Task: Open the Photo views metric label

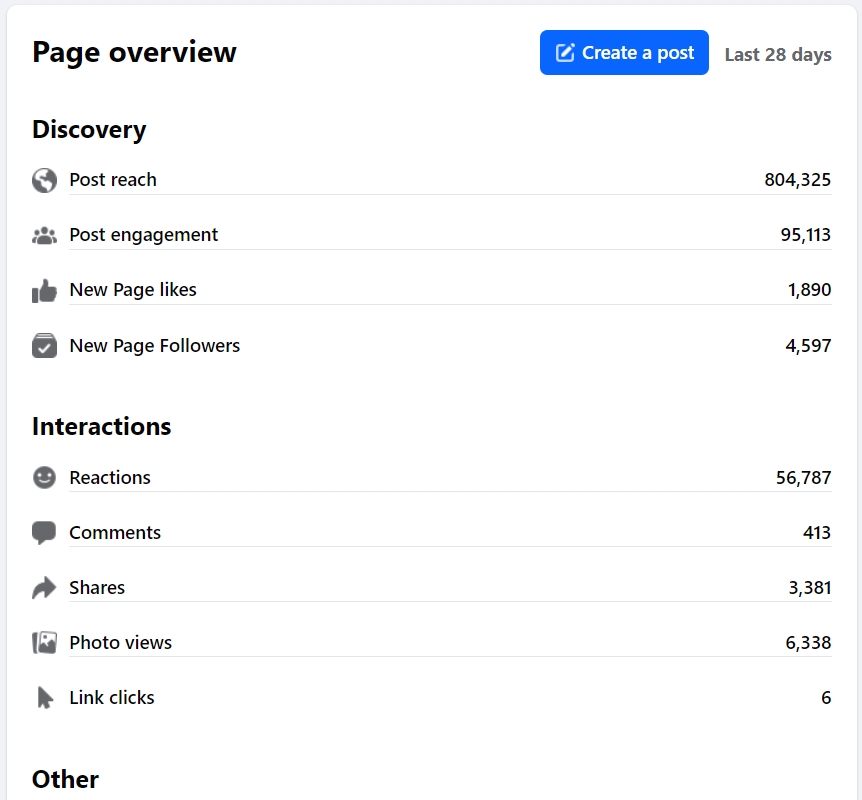Action: 120,643
